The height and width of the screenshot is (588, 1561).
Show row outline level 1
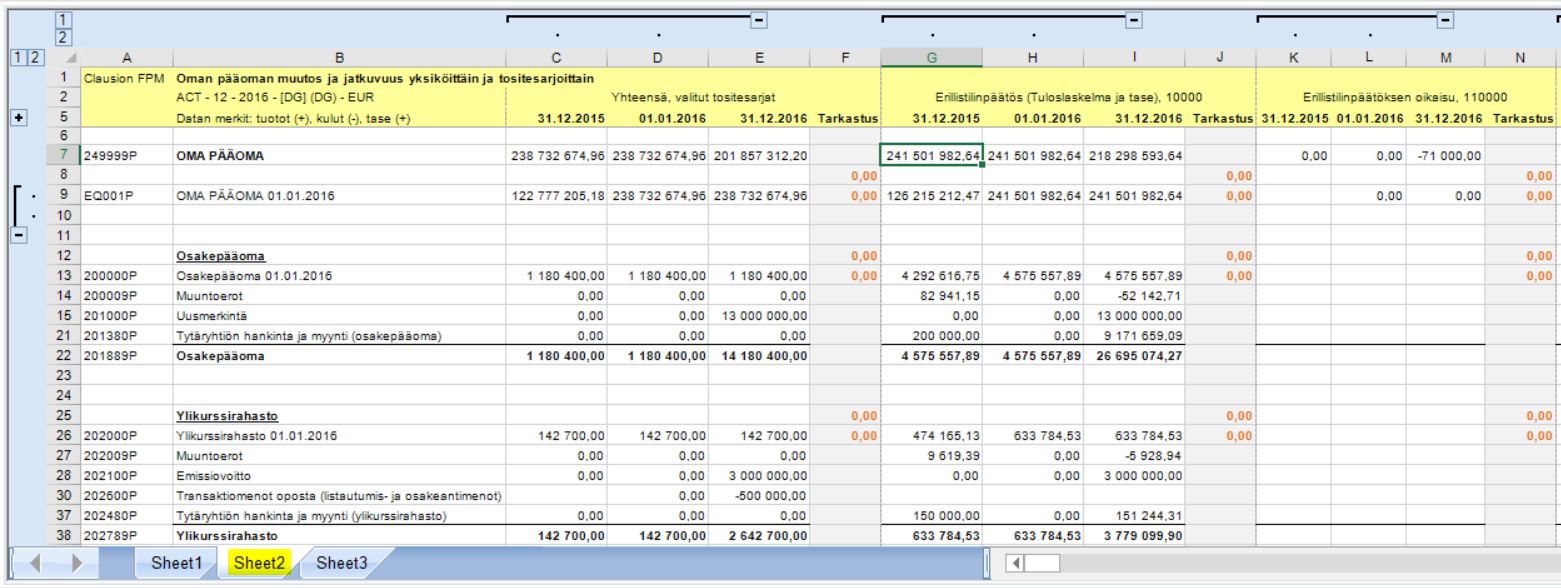click(17, 58)
